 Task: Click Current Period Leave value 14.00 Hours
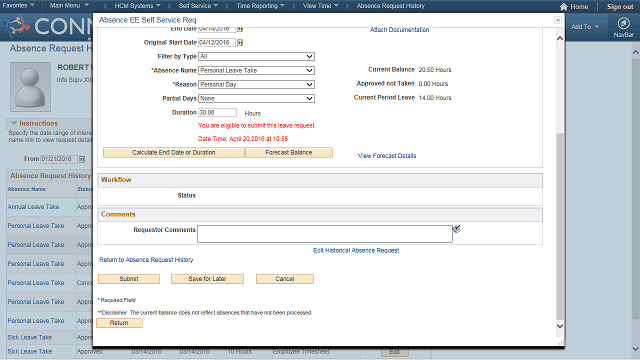point(435,98)
